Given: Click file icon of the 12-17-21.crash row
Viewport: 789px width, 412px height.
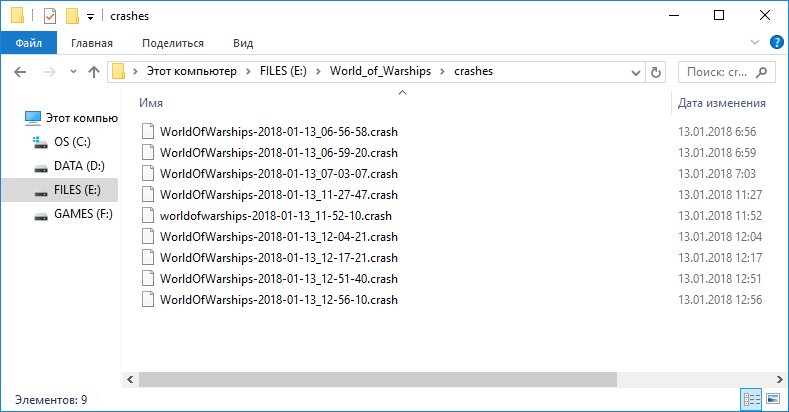Looking at the screenshot, I should [148, 258].
